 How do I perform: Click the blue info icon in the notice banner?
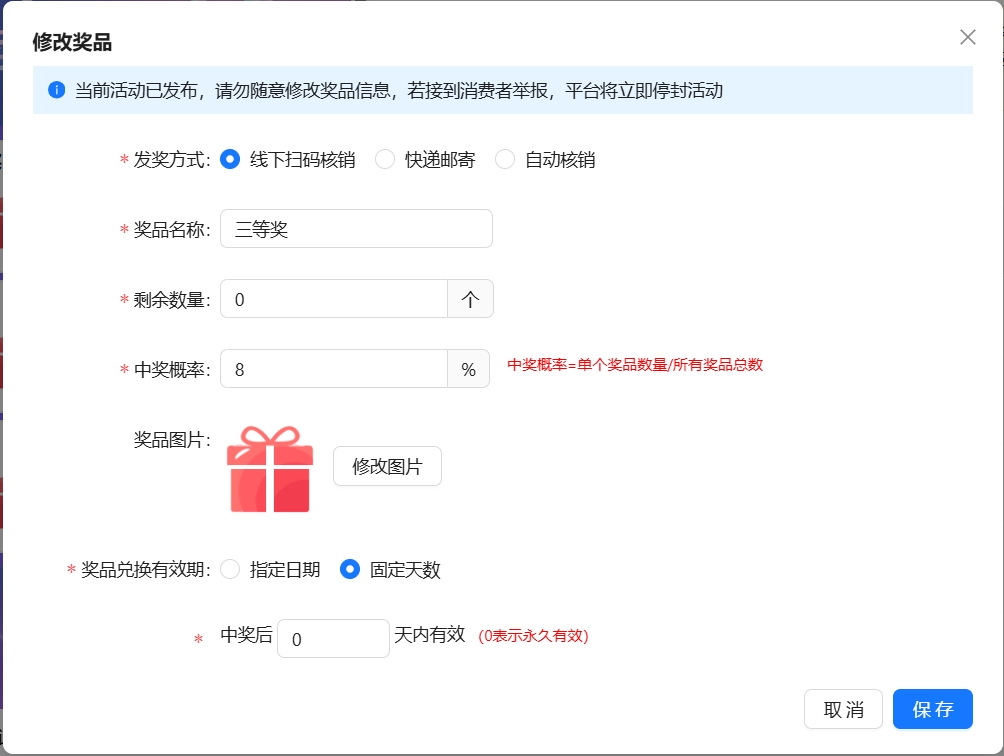point(56,91)
